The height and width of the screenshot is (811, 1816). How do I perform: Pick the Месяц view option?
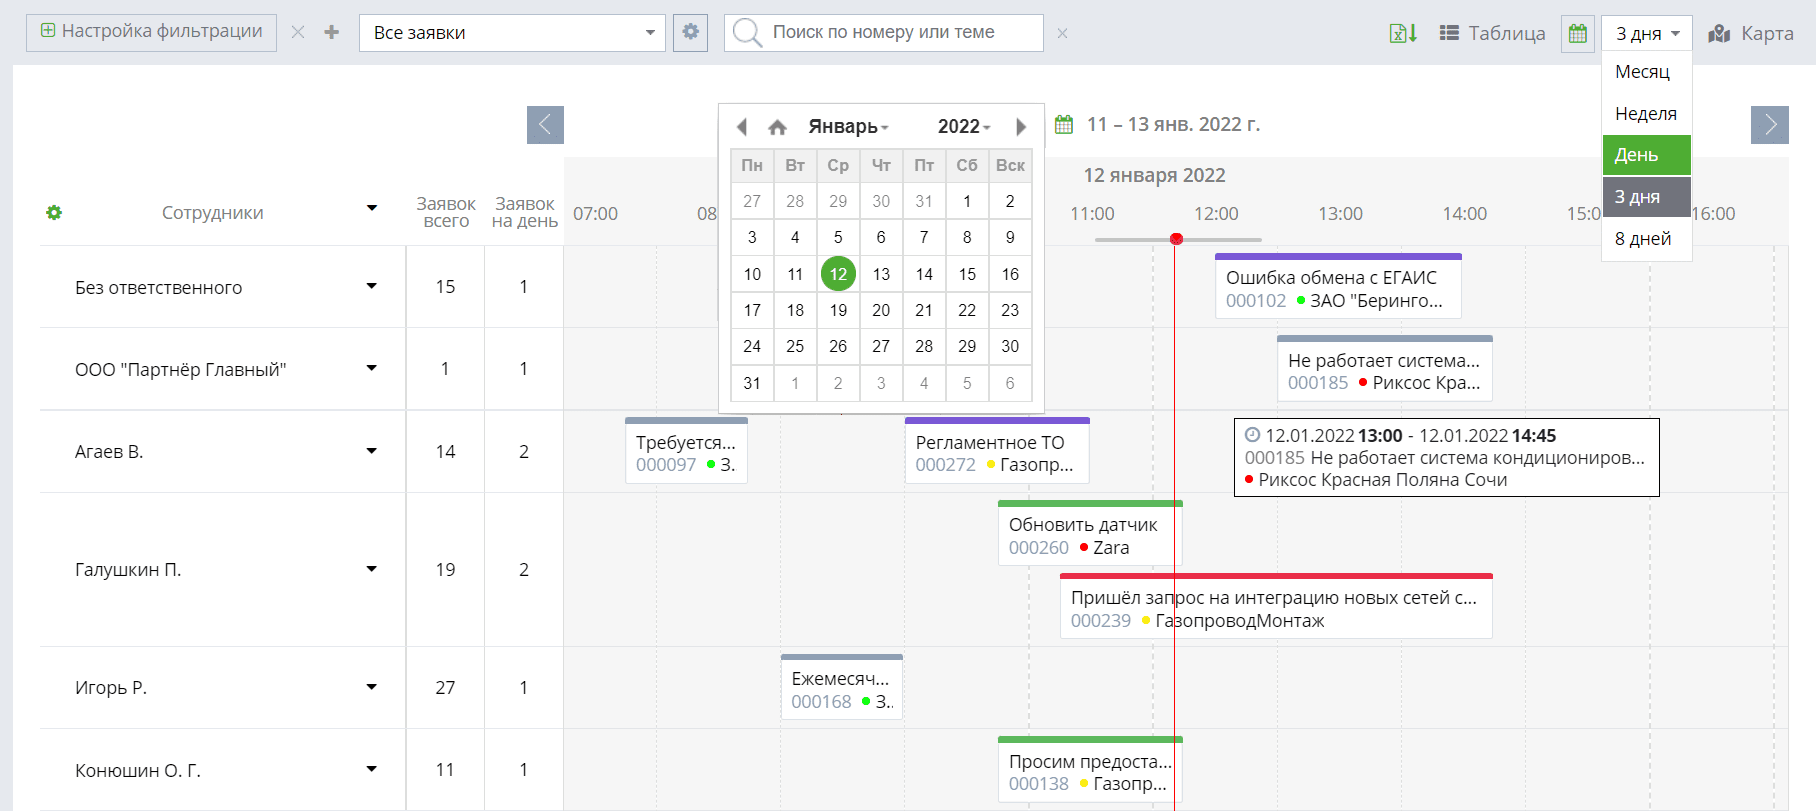pos(1642,72)
